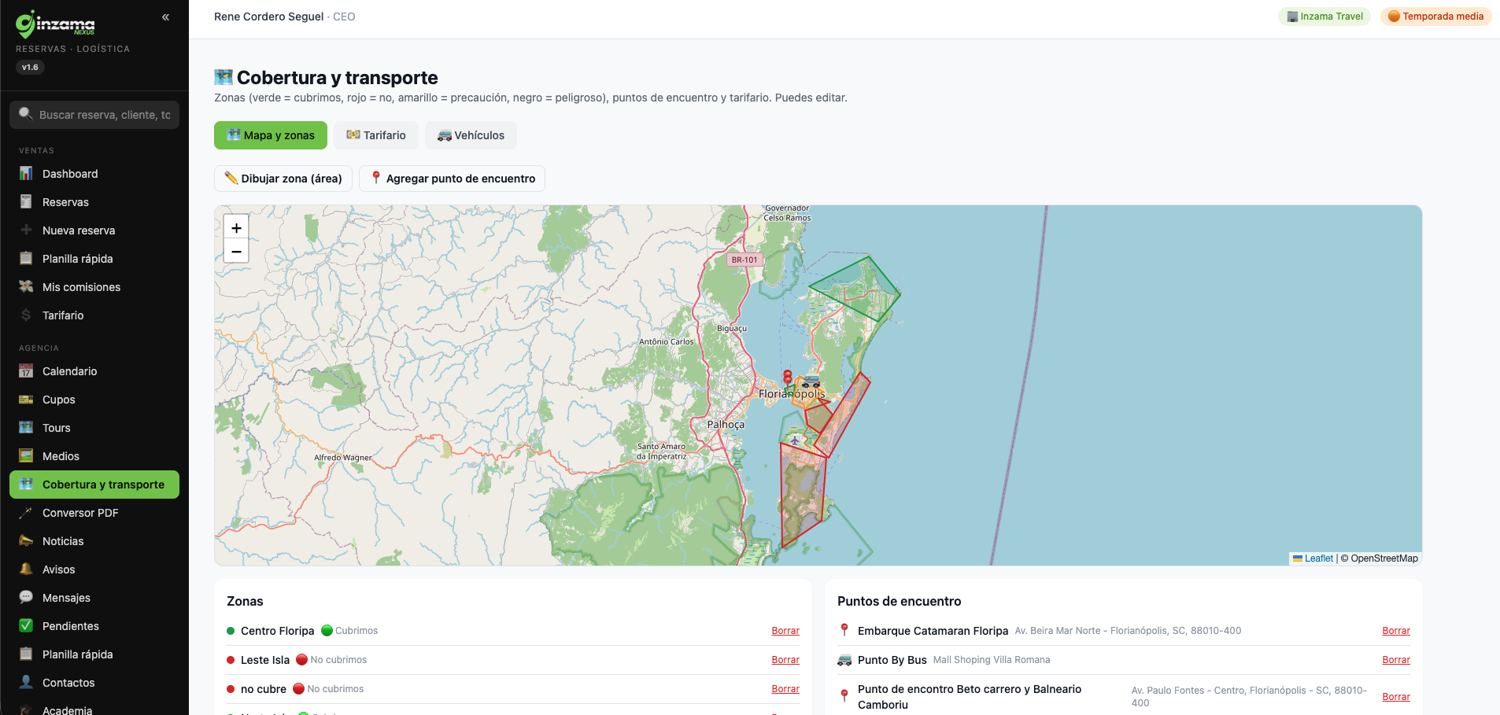Switch to the Tarifario tab
The width and height of the screenshot is (1500, 715).
click(376, 135)
